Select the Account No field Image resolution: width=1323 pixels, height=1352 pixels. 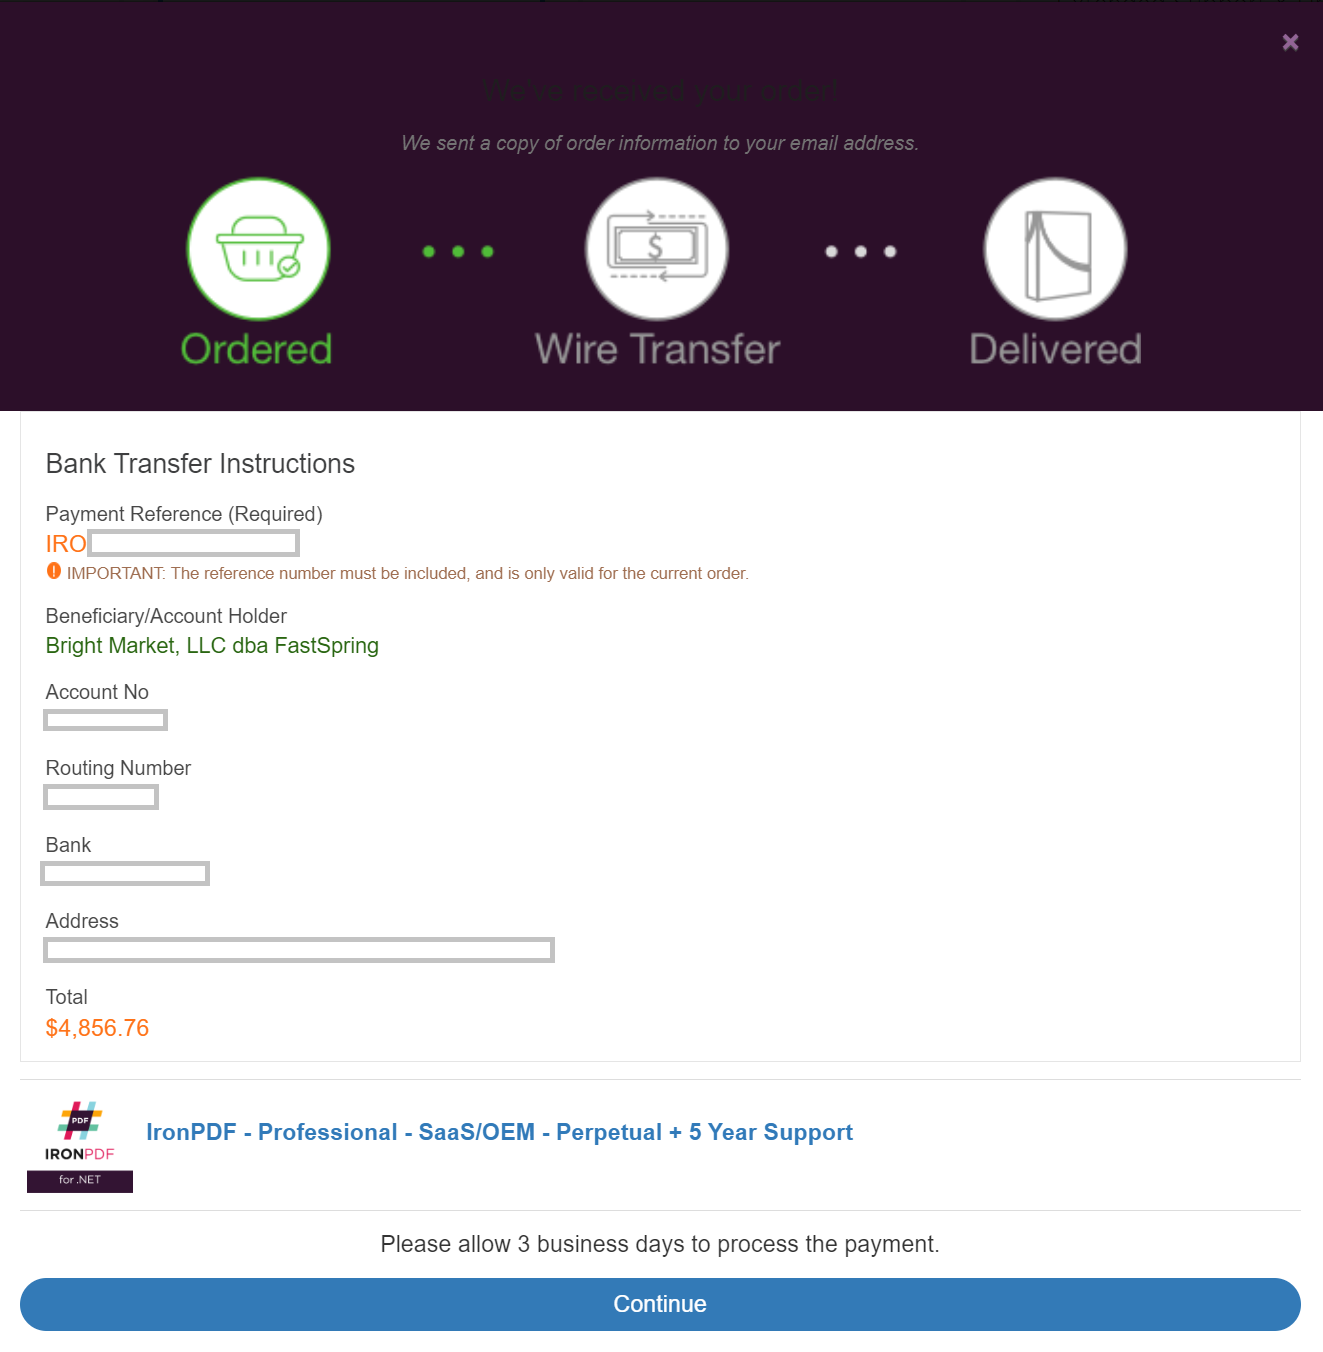[x=105, y=719]
